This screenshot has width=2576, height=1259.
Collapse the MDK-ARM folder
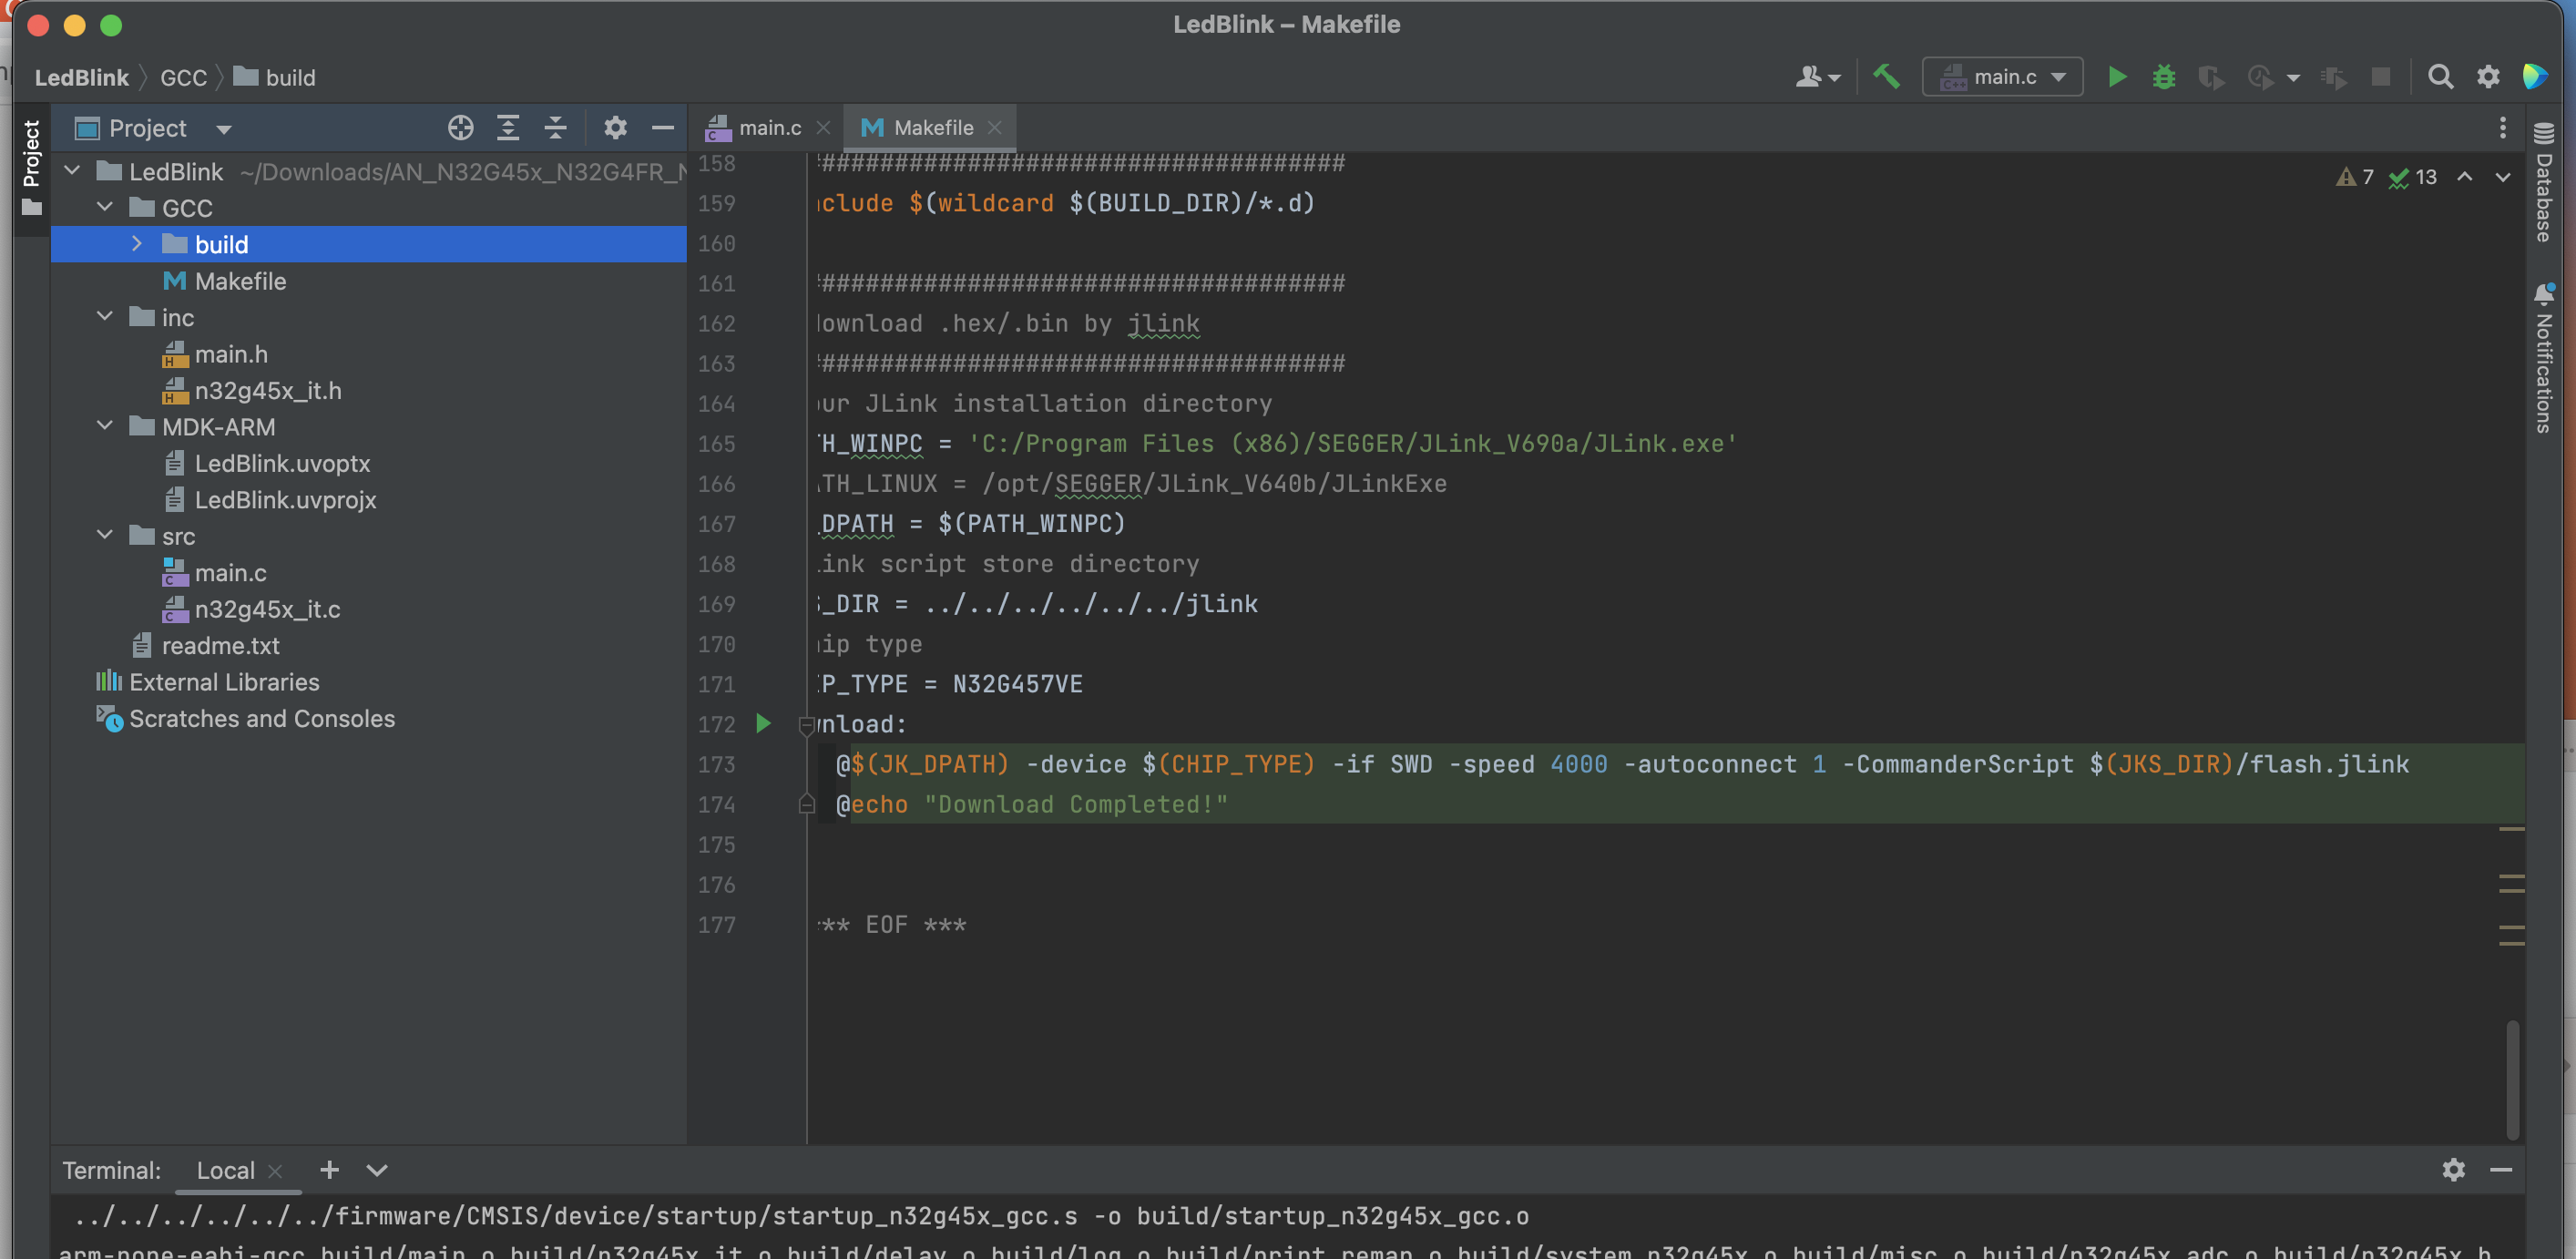coord(105,426)
